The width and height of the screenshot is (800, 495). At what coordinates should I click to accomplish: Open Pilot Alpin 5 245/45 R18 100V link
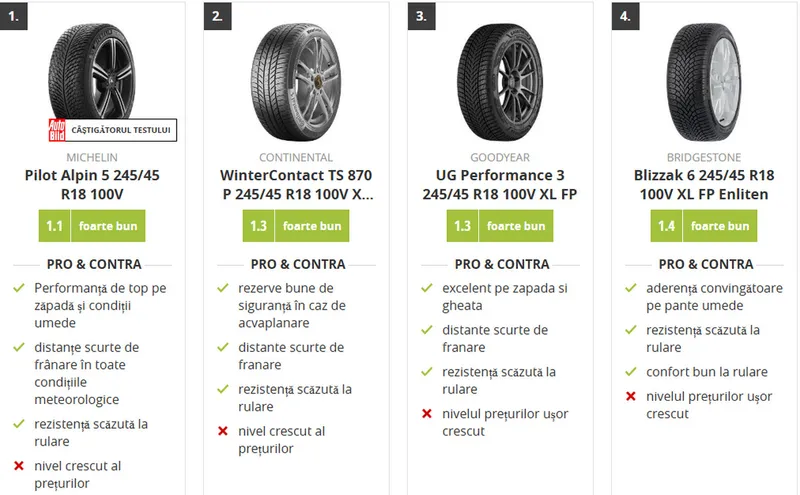[x=92, y=184]
